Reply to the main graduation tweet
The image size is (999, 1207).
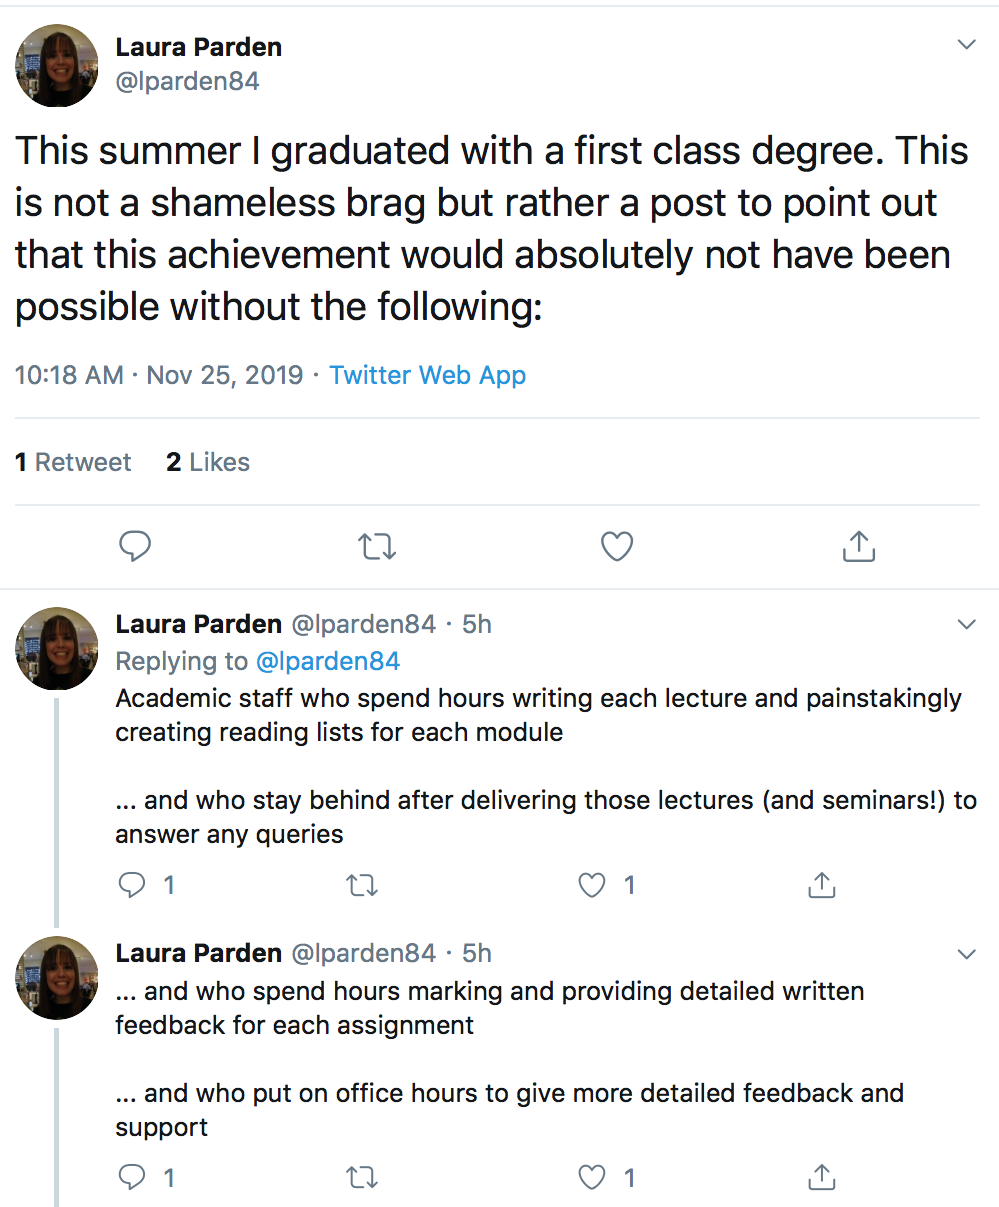[x=135, y=546]
